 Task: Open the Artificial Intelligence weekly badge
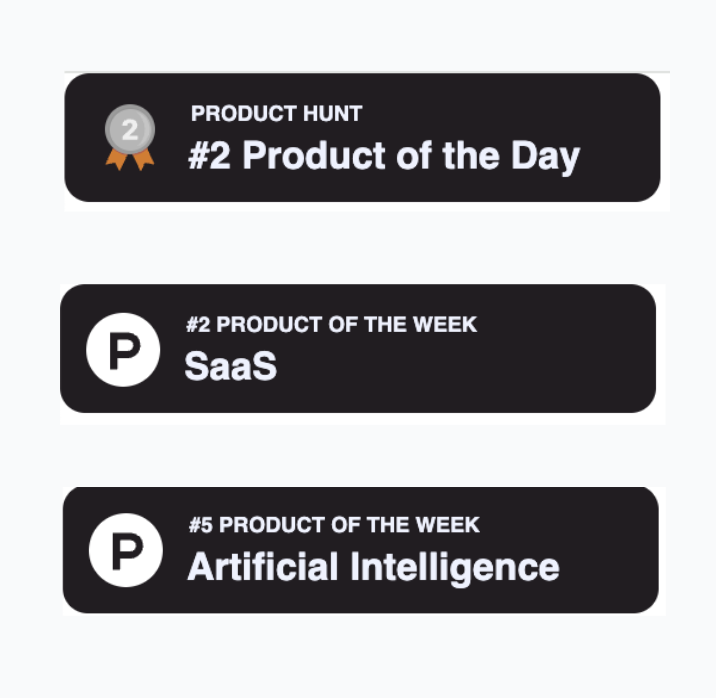tap(361, 550)
